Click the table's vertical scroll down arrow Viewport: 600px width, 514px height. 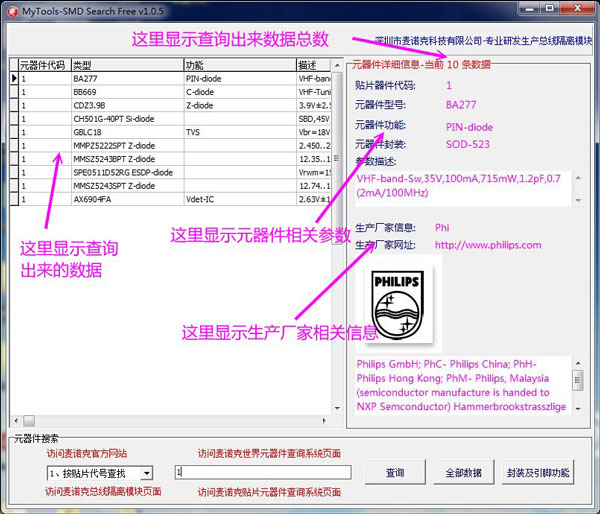[x=337, y=408]
